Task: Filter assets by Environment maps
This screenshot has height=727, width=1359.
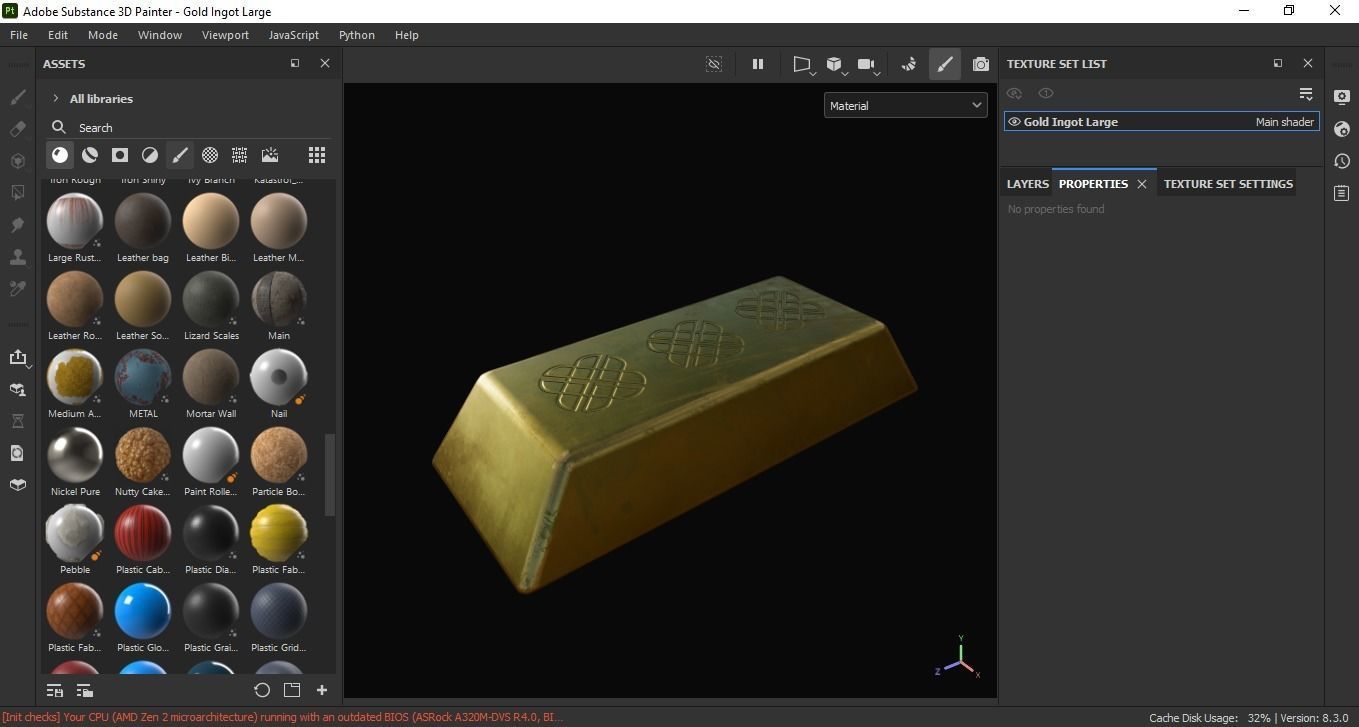Action: [x=270, y=155]
